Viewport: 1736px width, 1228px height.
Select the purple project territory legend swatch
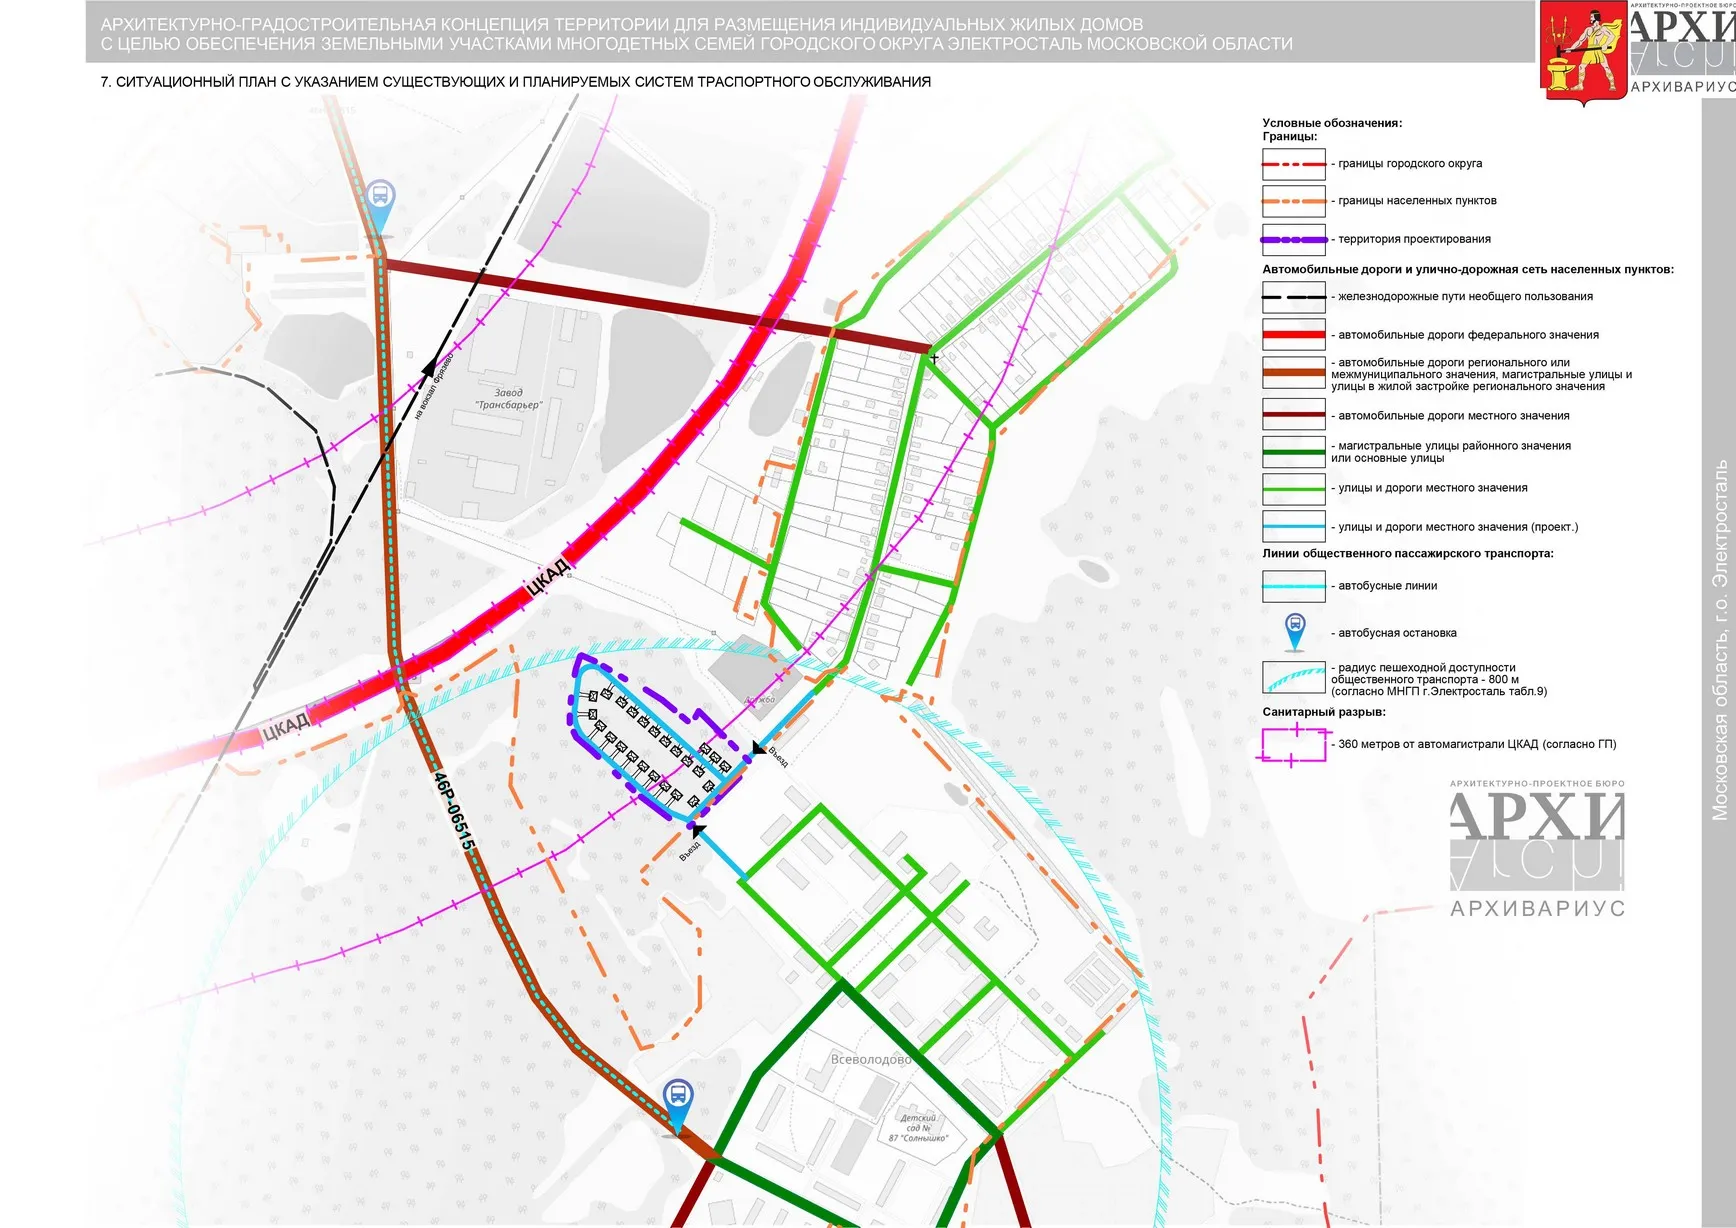click(1293, 240)
